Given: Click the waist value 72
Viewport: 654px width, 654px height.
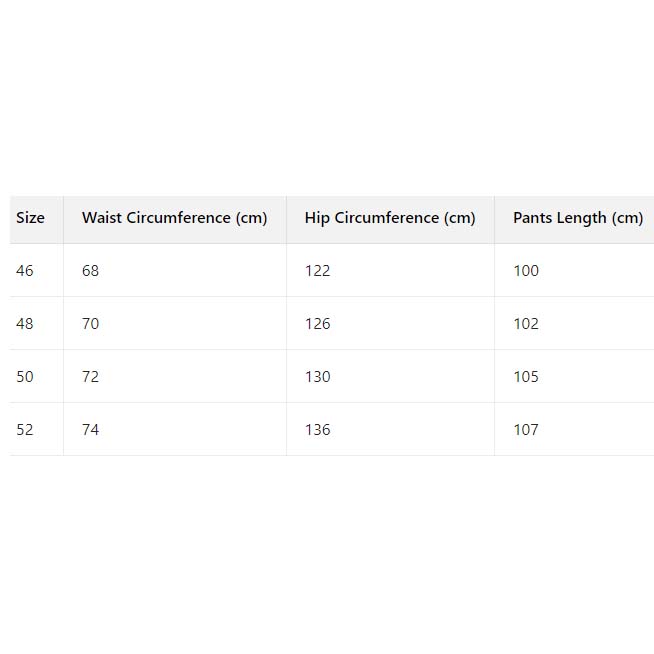Looking at the screenshot, I should [91, 377].
